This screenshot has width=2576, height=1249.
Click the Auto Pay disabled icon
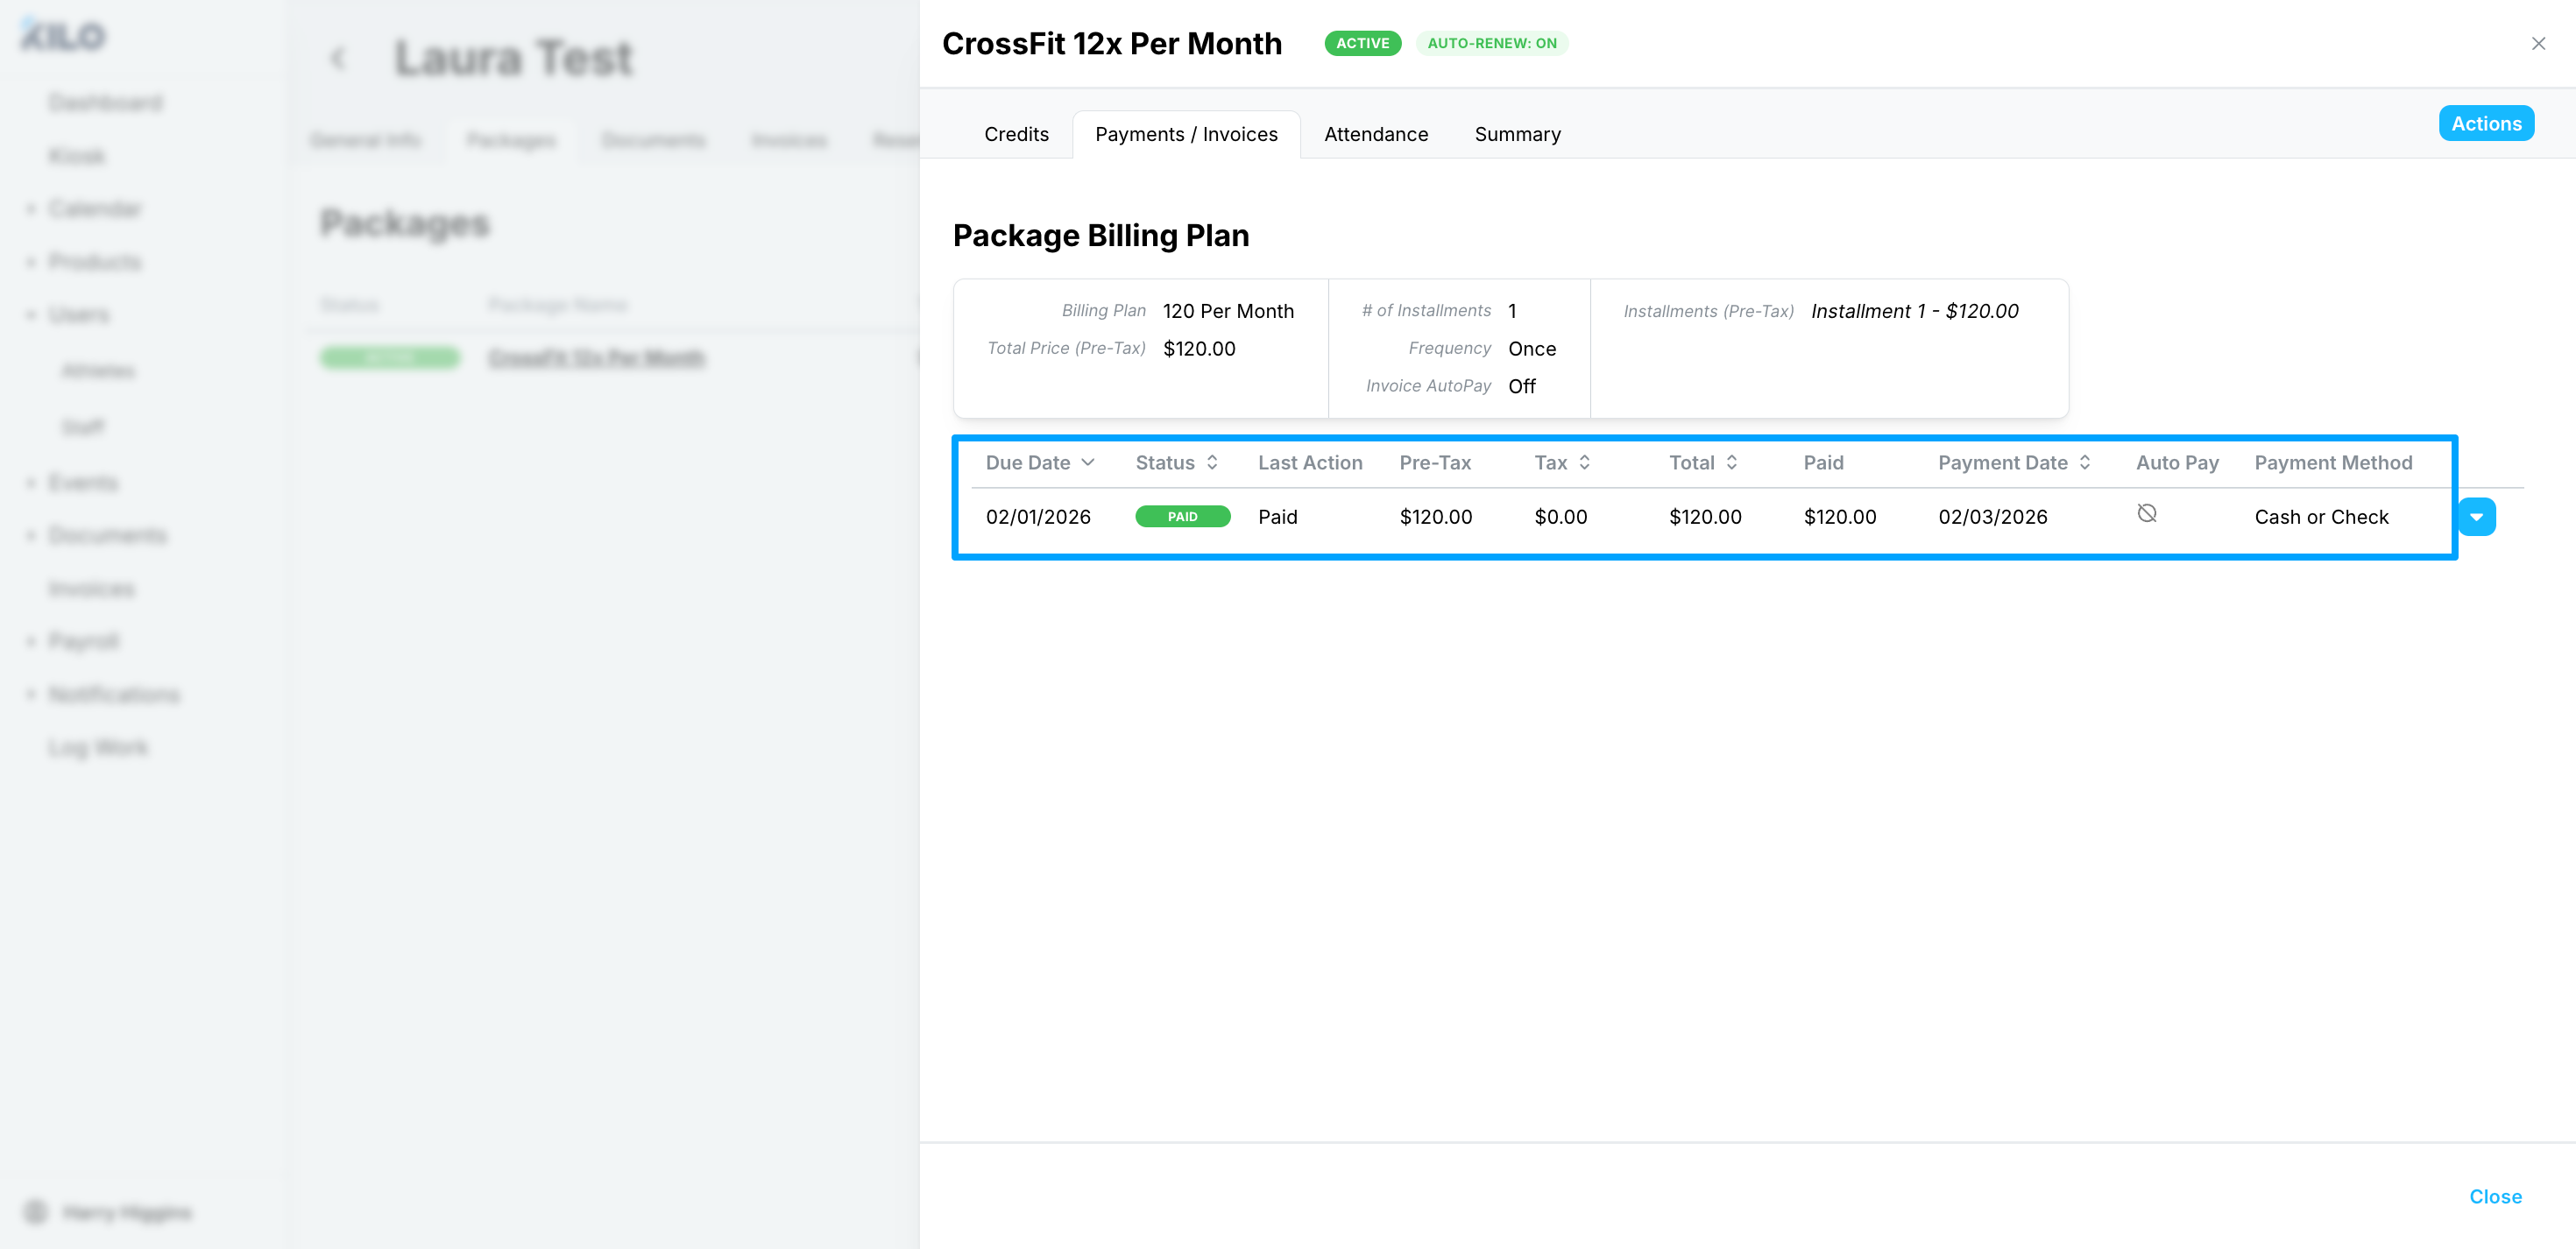click(x=2146, y=513)
